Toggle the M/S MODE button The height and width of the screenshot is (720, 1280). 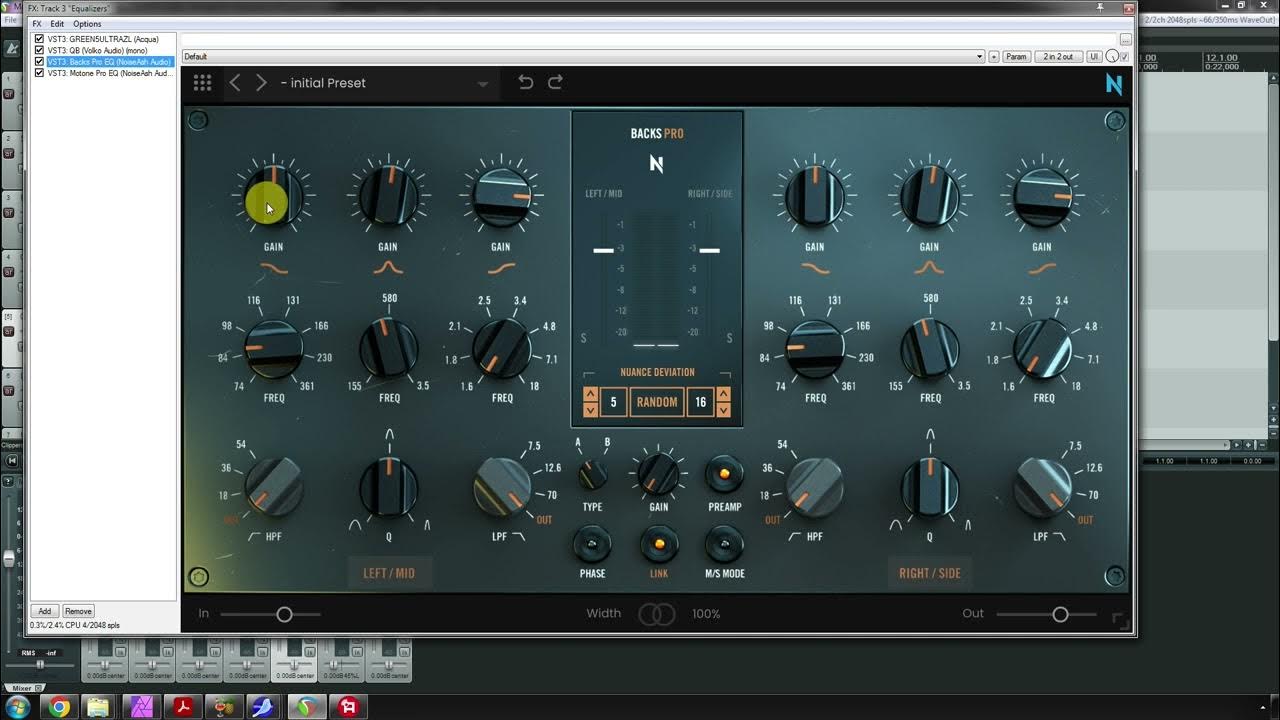725,544
